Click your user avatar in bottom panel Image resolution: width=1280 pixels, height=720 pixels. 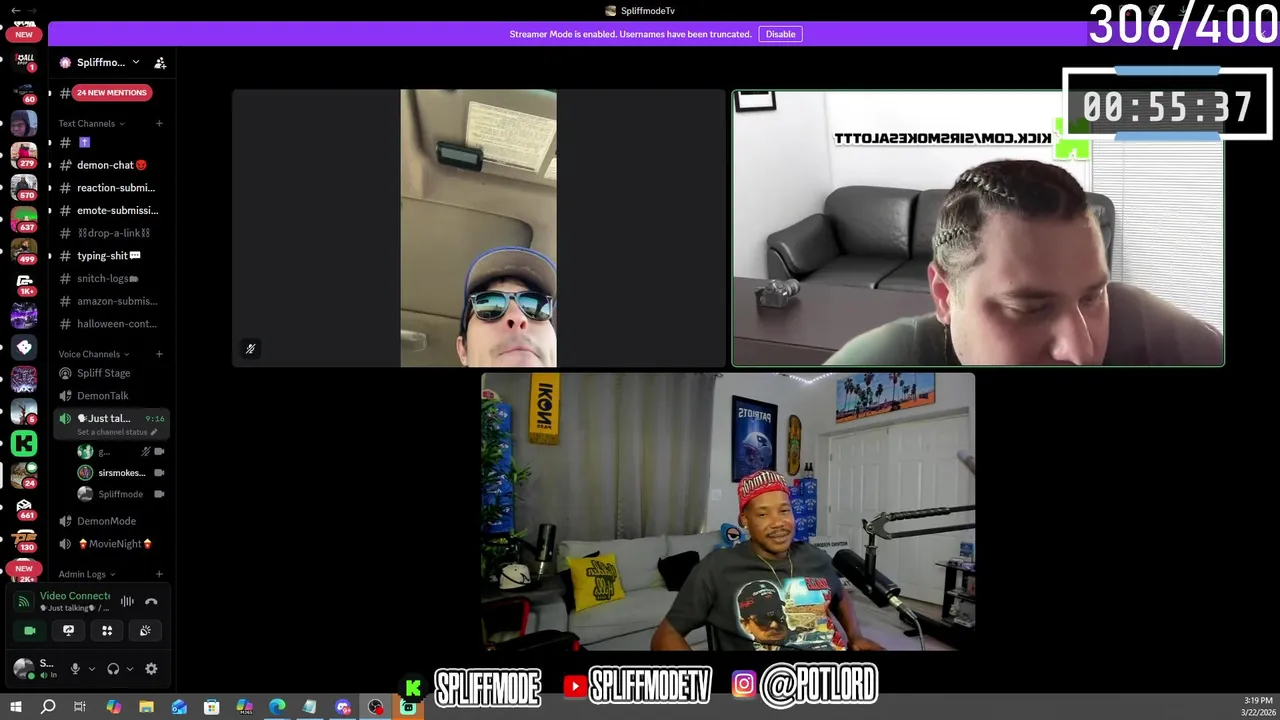[x=23, y=669]
